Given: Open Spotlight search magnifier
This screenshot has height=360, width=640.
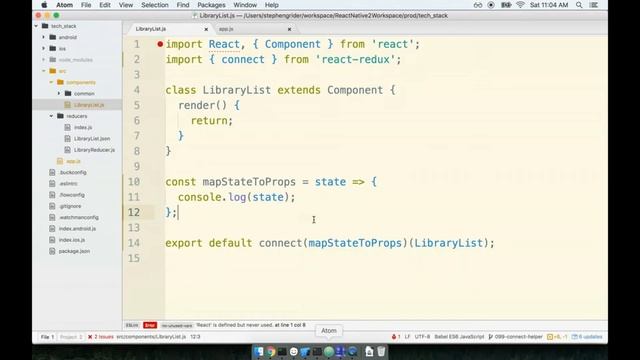Looking at the screenshot, I should (579, 5).
